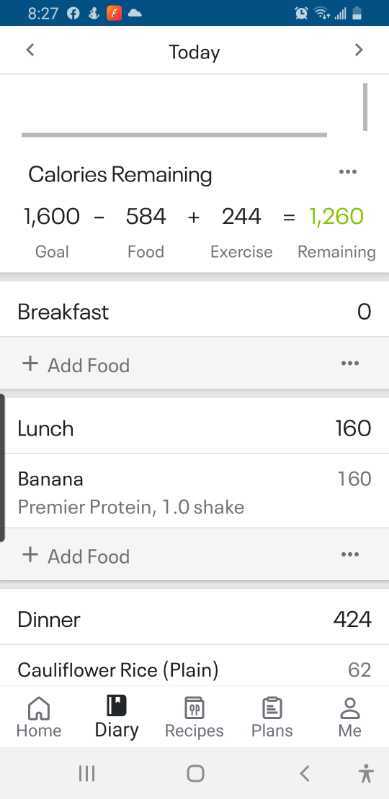Go to next day with right arrow
389x799 pixels.
click(359, 50)
